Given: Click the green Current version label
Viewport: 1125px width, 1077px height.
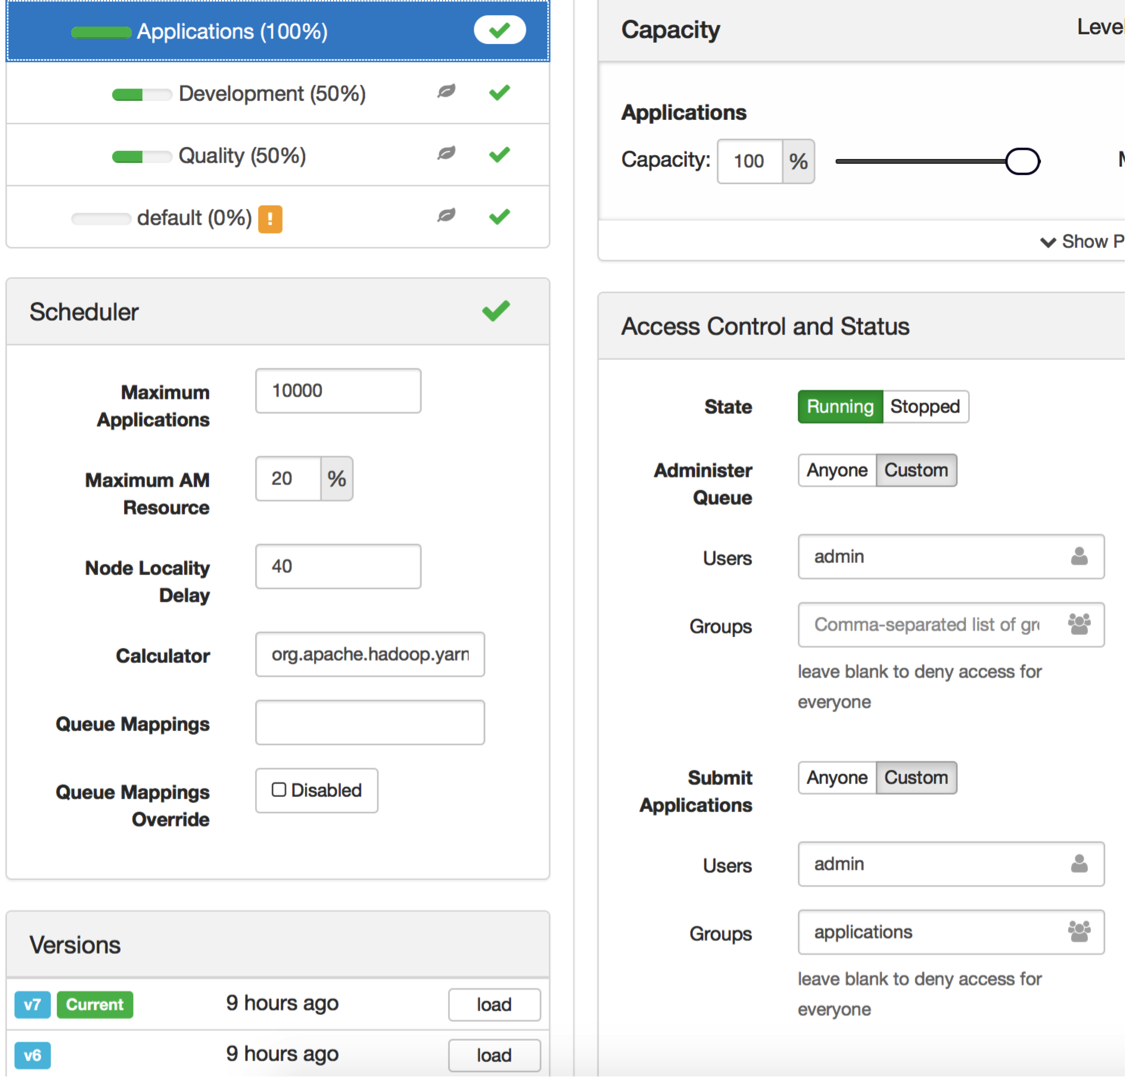Looking at the screenshot, I should (x=95, y=1005).
